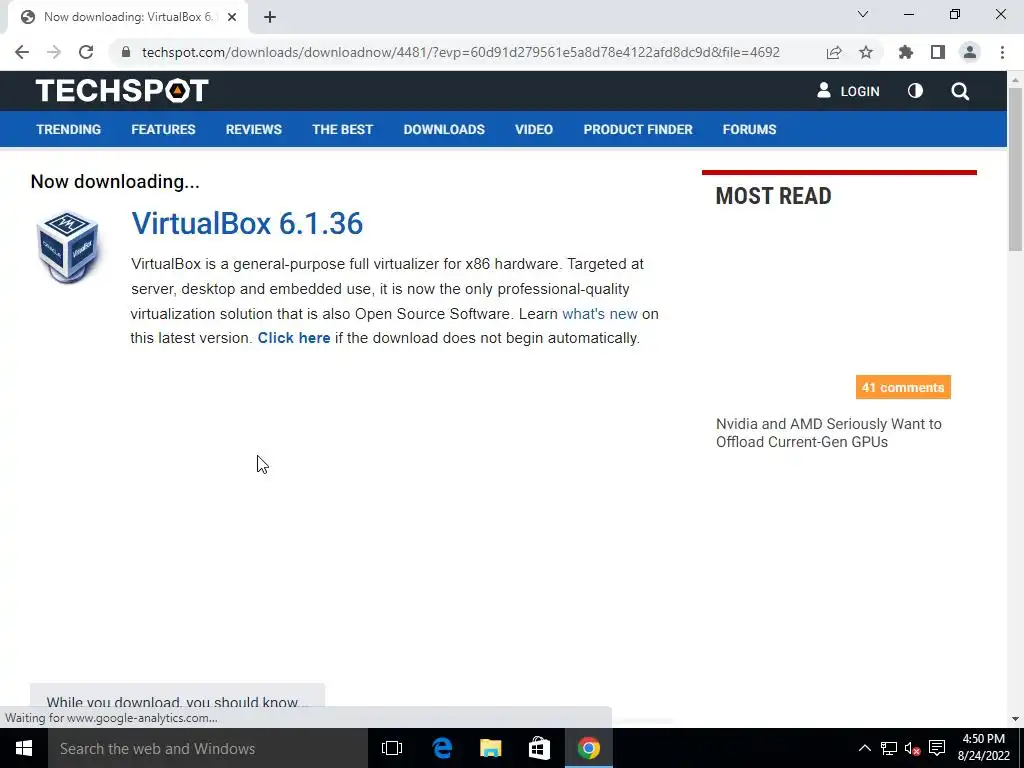Click the muted volume tray icon
Viewport: 1024px width, 768px height.
912,748
